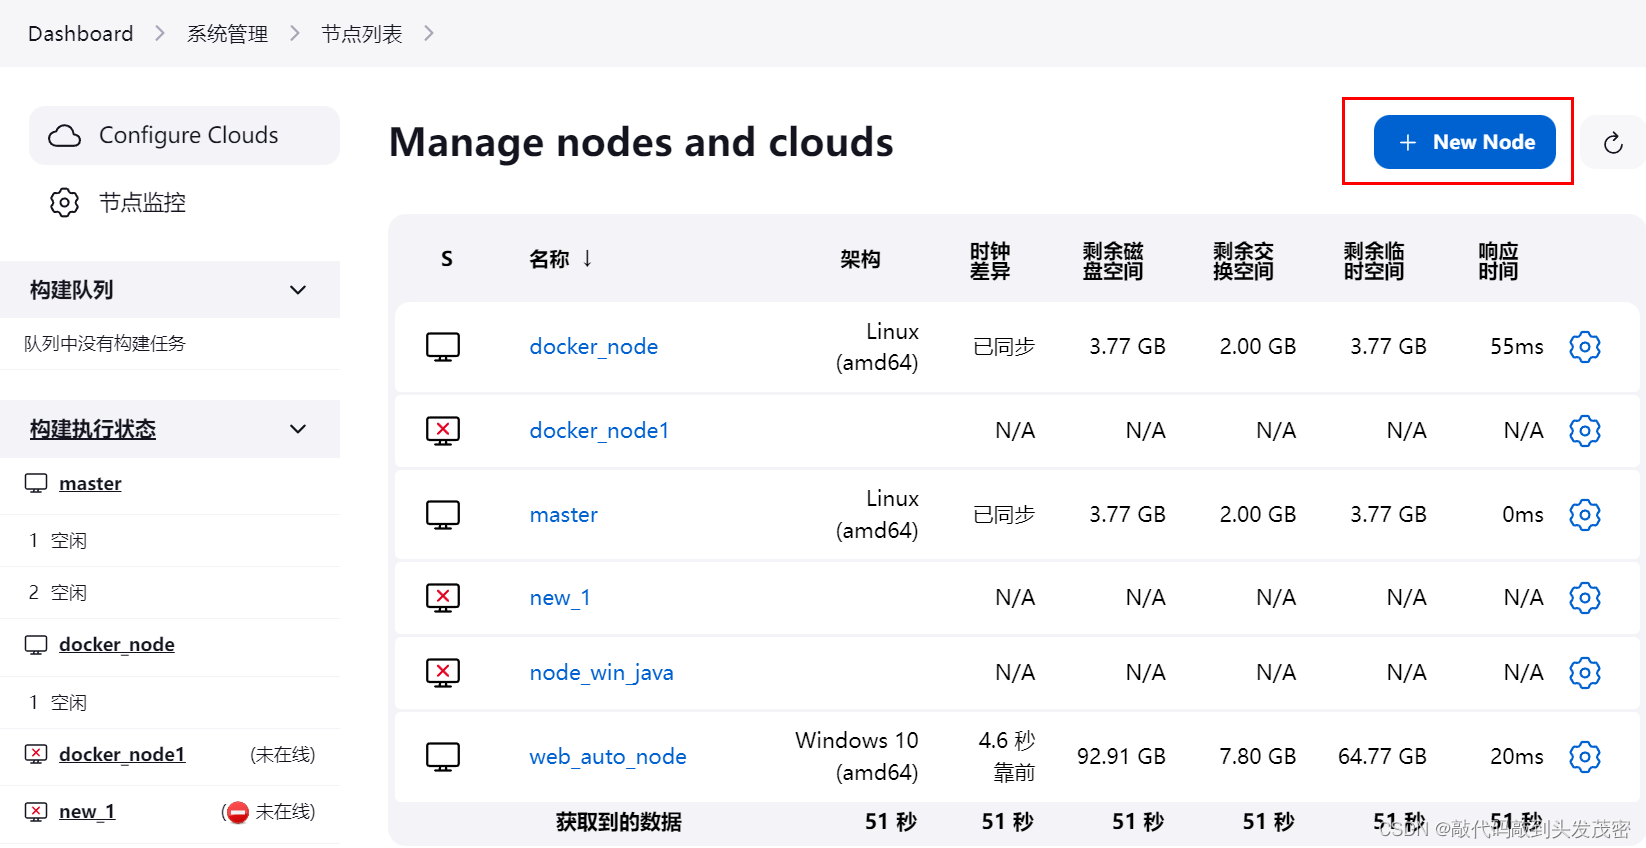Open the docker_node link in table
This screenshot has height=848, width=1646.
click(594, 347)
